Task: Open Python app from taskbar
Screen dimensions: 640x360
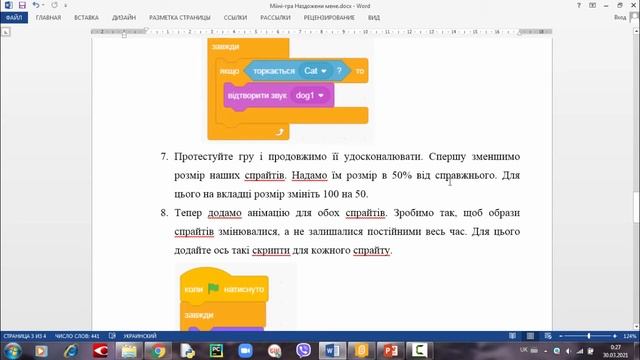Action: tap(187, 351)
